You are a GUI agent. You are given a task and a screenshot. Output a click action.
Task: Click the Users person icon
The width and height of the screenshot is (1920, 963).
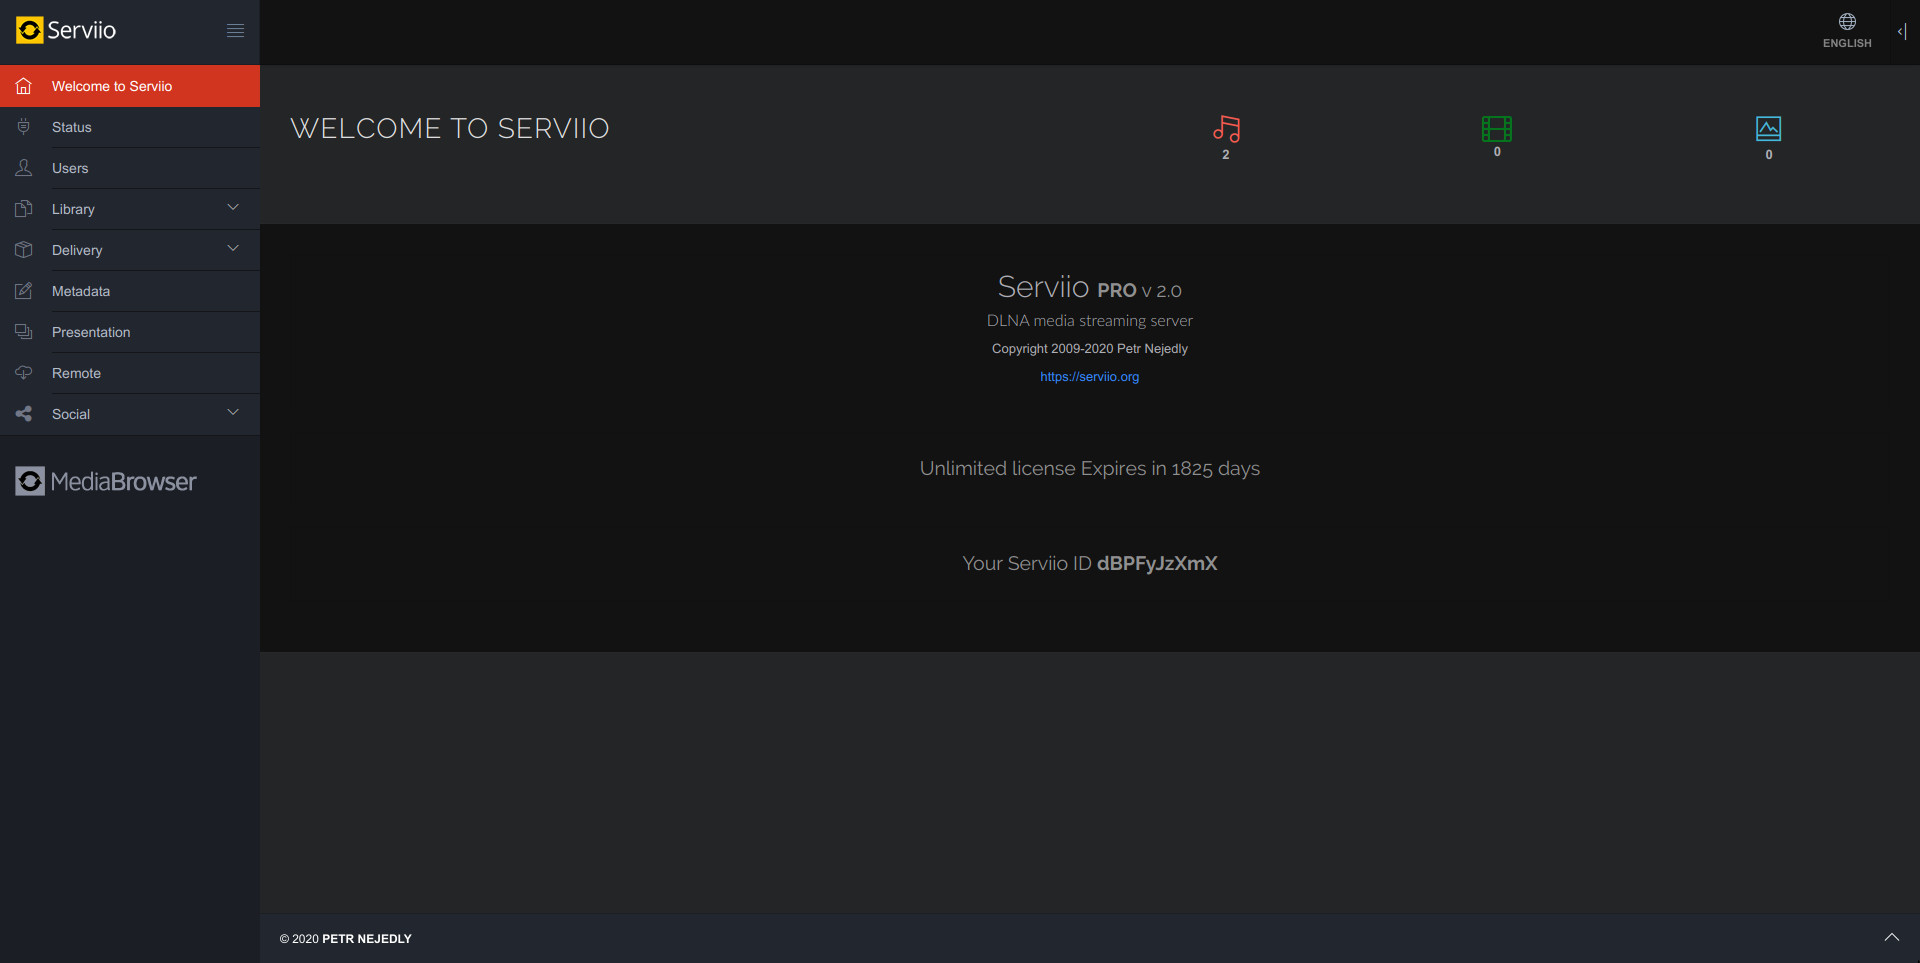(x=24, y=168)
